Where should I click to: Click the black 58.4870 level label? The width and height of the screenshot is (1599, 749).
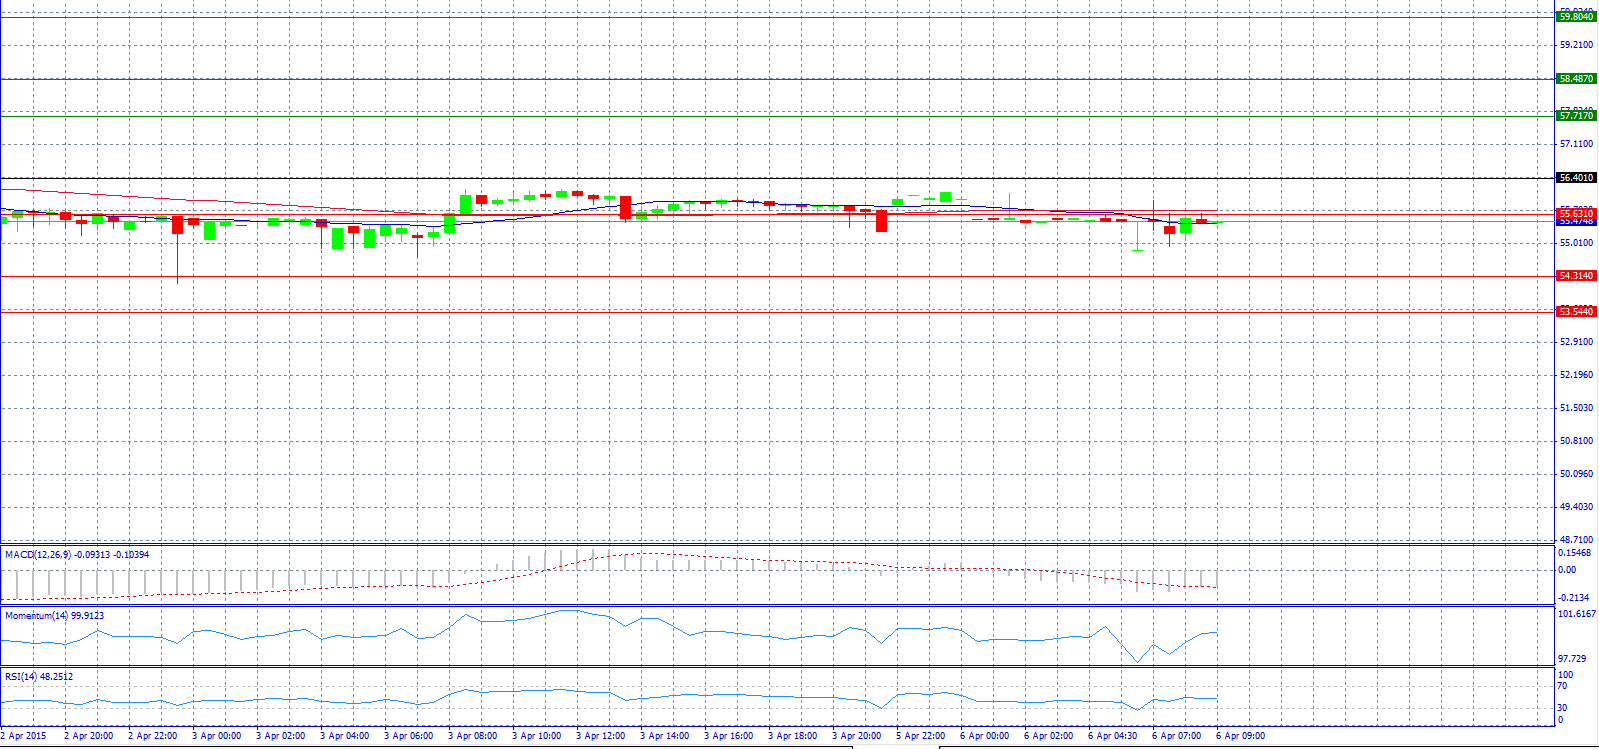[x=1577, y=79]
